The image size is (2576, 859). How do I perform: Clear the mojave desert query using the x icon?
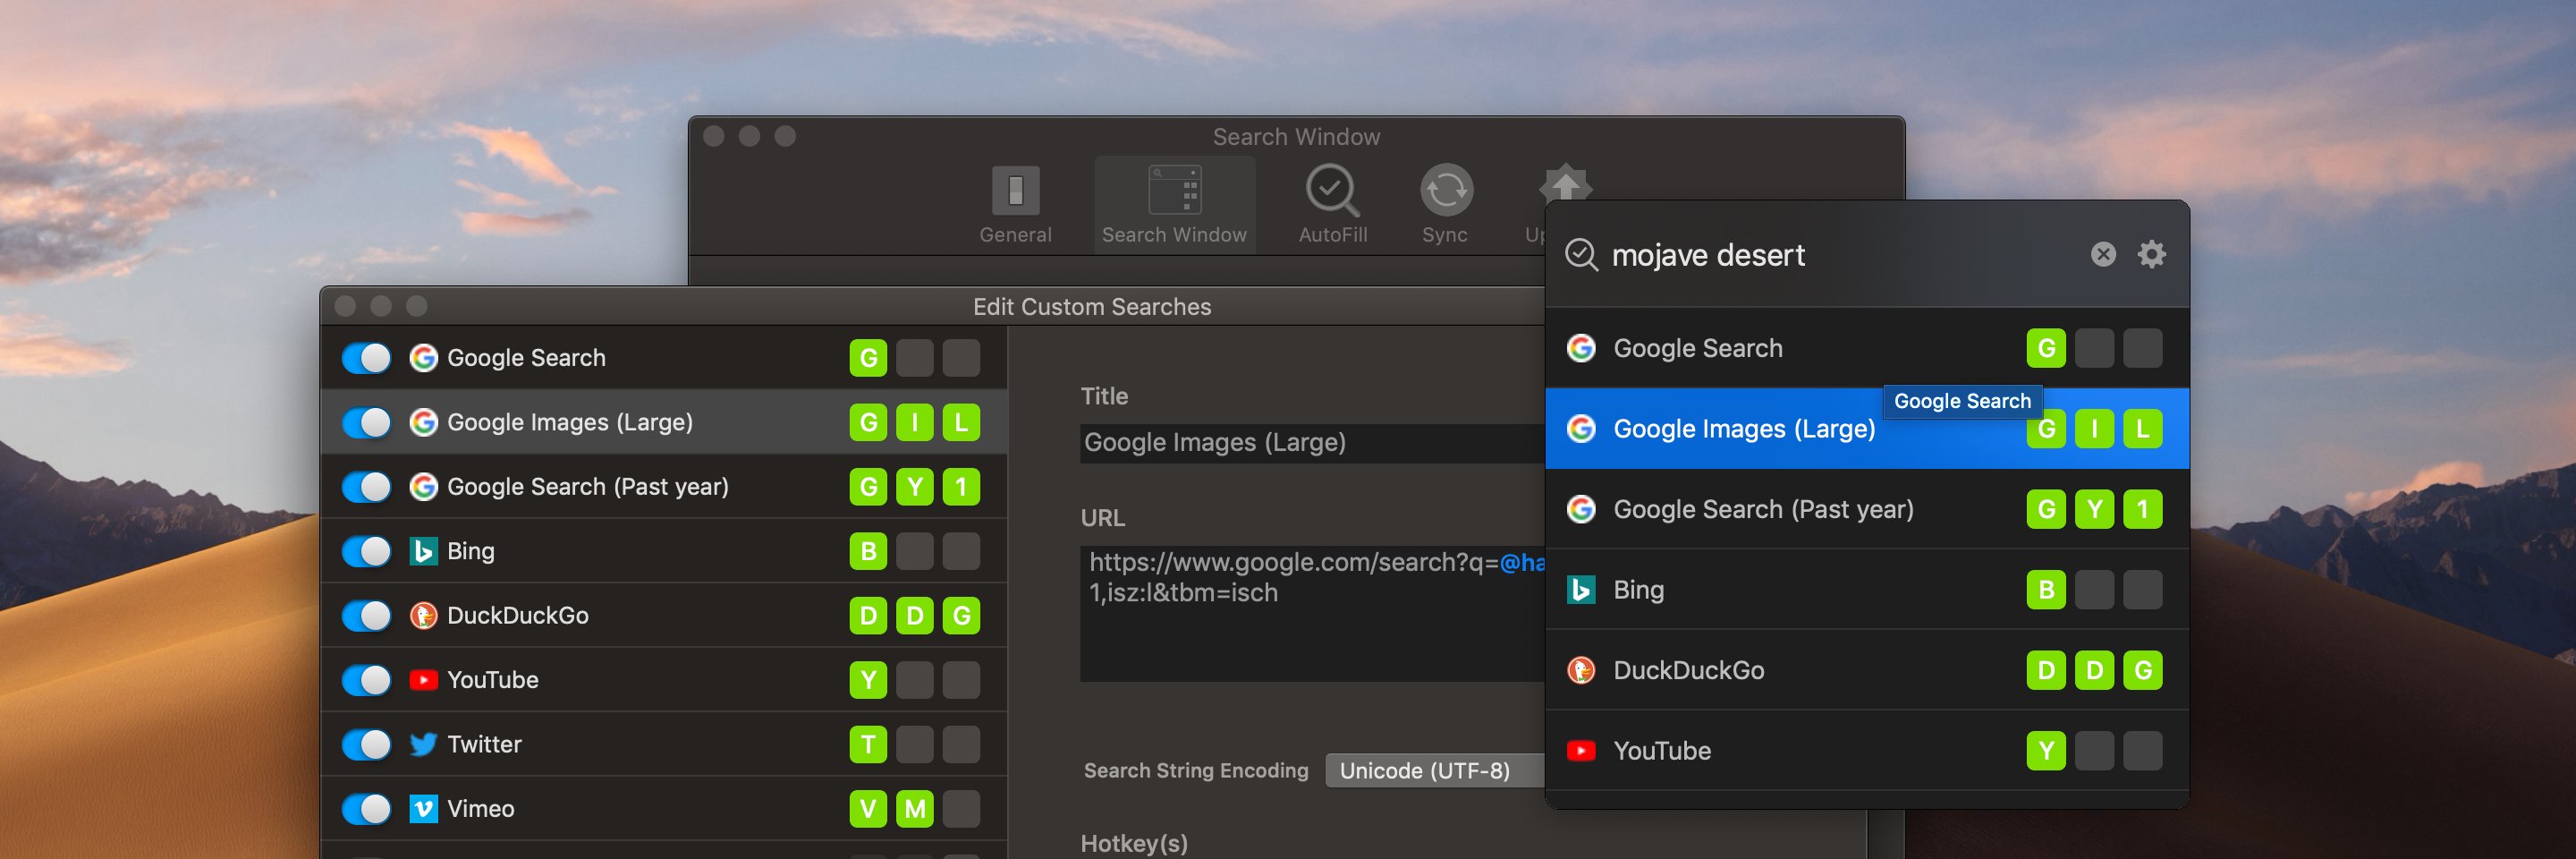tap(2102, 254)
